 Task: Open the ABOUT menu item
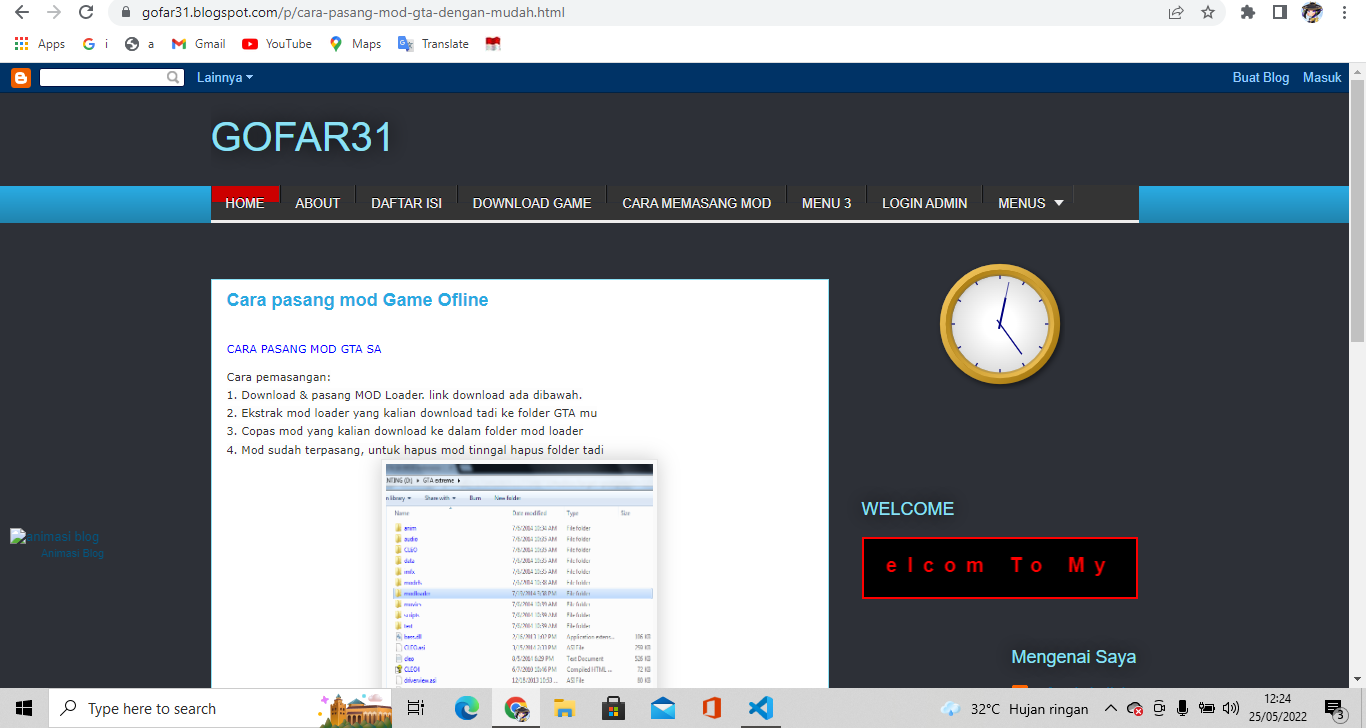click(x=318, y=203)
